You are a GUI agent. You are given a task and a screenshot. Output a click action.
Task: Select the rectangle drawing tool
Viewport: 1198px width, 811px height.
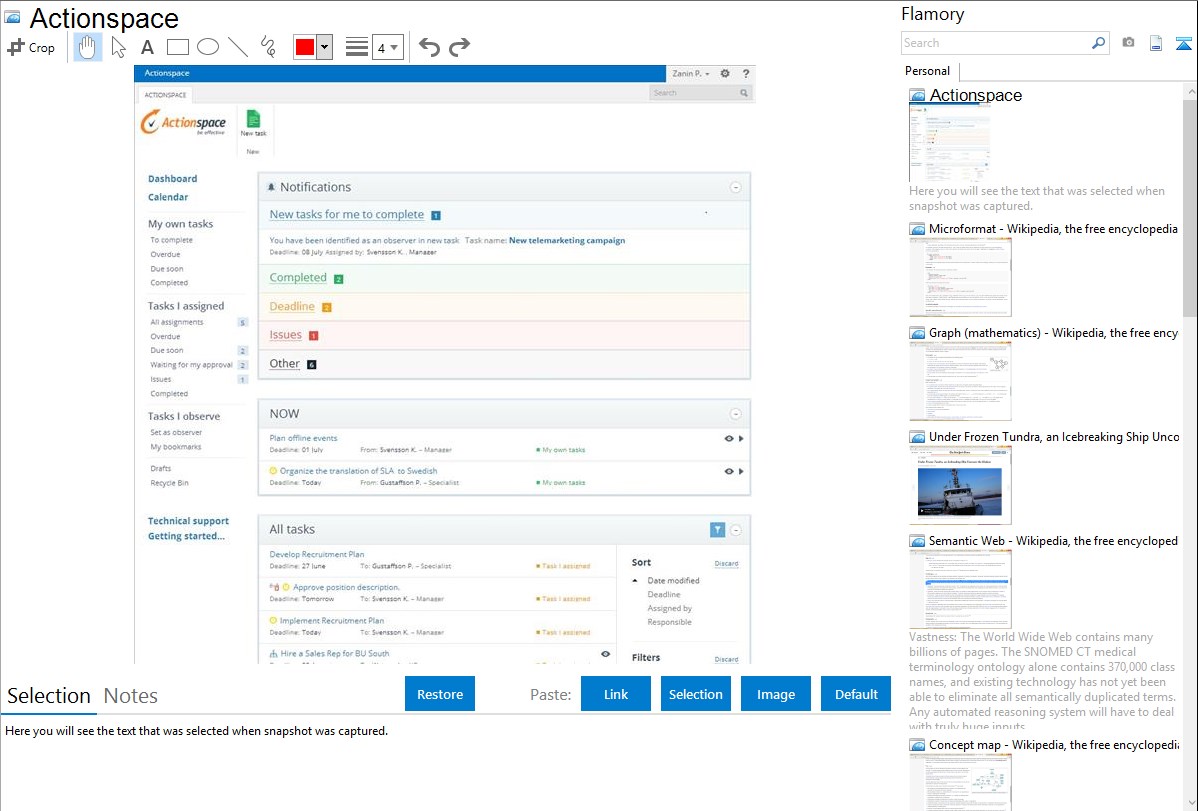tap(177, 47)
